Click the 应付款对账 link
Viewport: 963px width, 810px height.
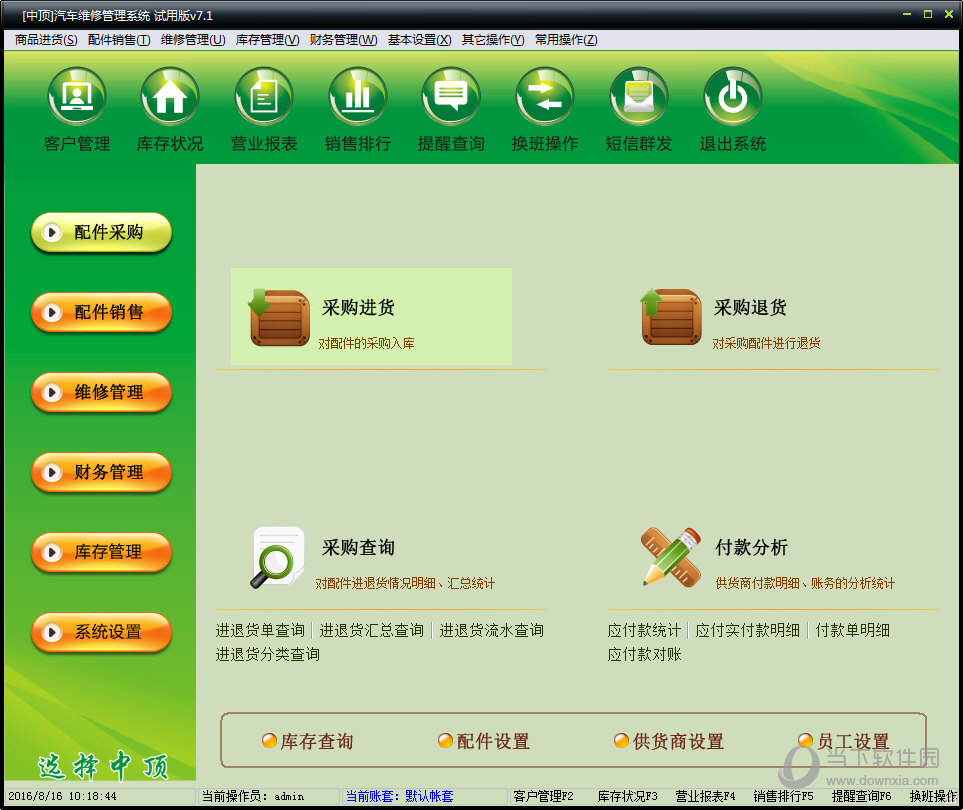[644, 654]
